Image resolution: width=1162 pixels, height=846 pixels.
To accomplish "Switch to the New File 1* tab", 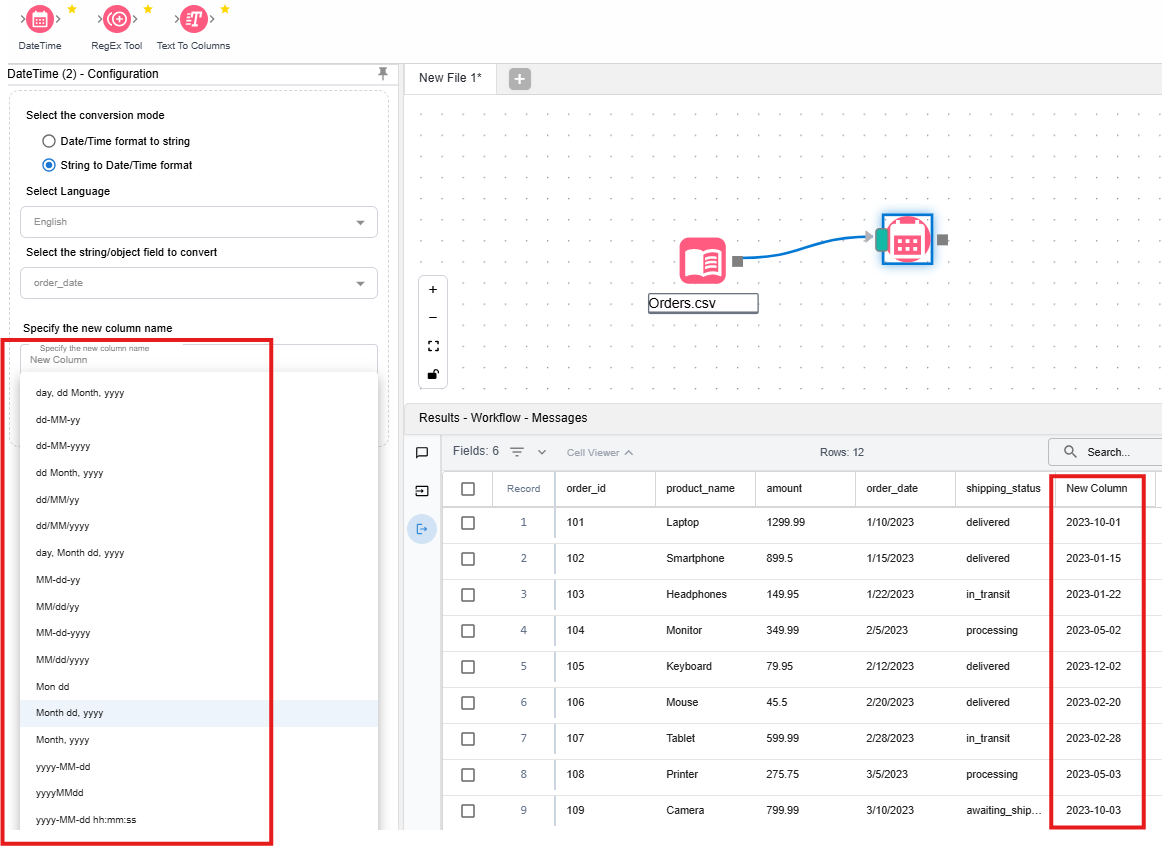I will click(x=449, y=78).
